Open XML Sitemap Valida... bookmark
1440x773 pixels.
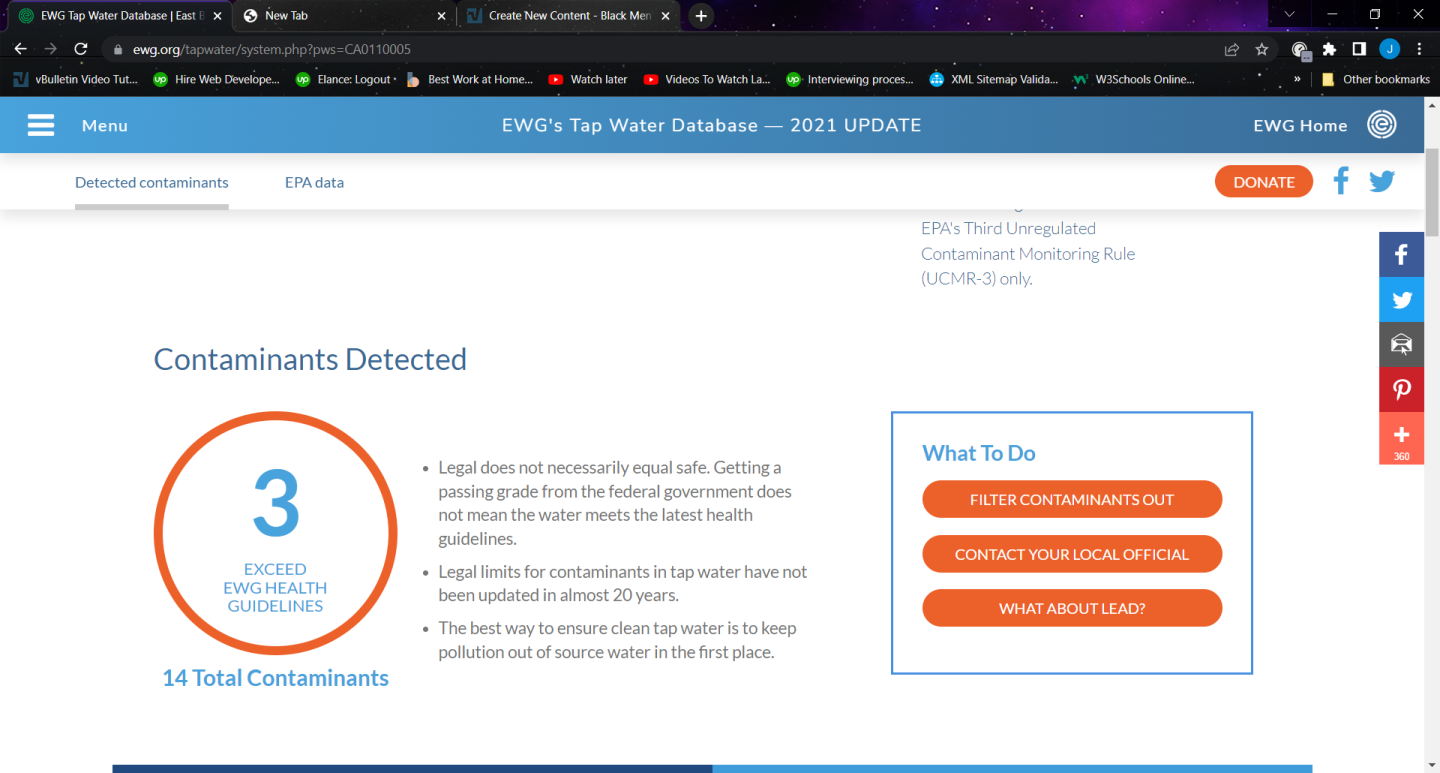[993, 79]
